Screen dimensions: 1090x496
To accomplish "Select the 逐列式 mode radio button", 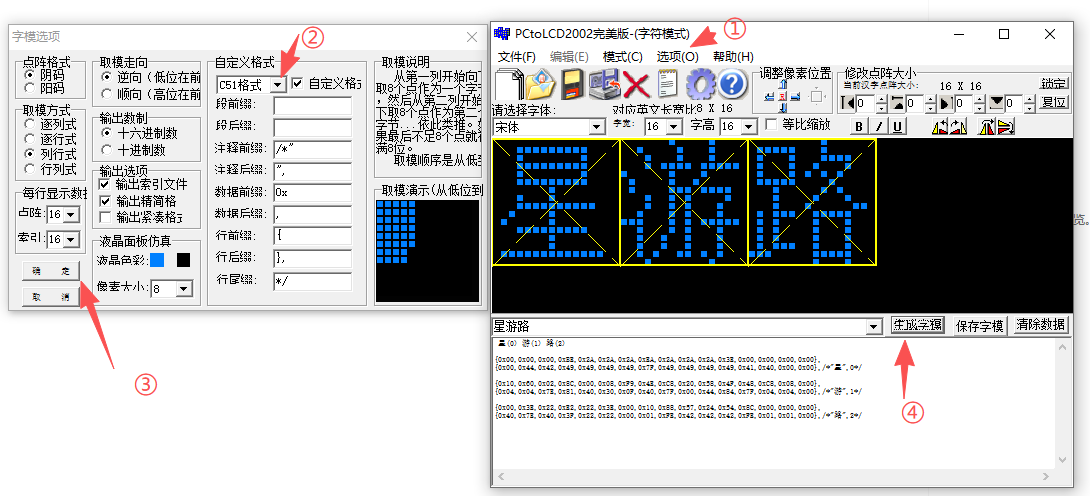I will coord(29,124).
